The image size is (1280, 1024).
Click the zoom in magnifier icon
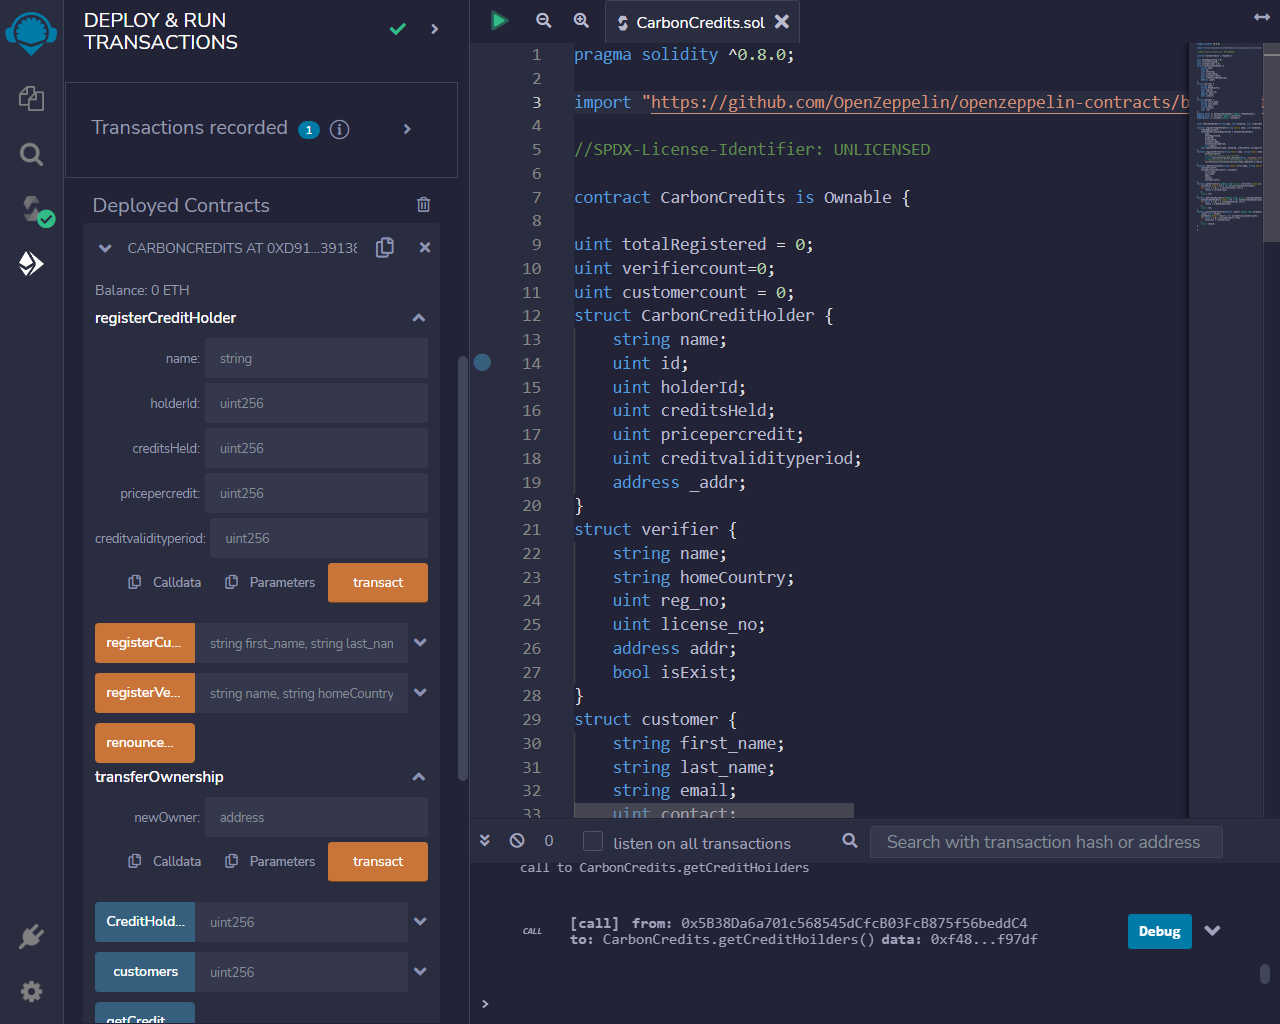(x=581, y=20)
